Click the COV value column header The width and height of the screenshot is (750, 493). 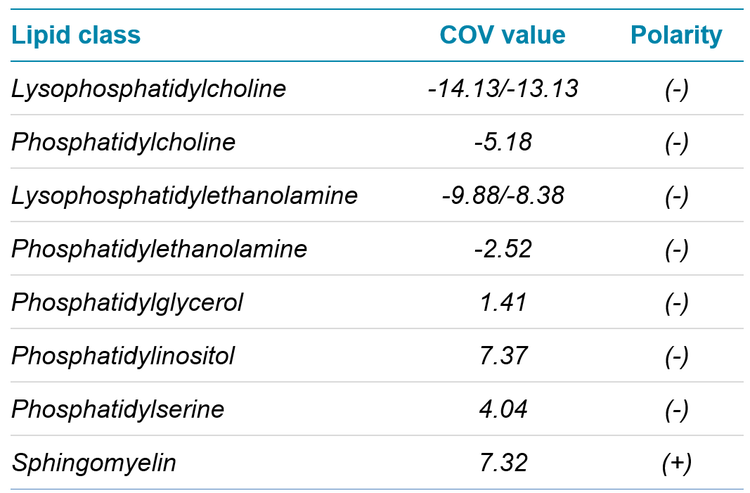(x=502, y=36)
